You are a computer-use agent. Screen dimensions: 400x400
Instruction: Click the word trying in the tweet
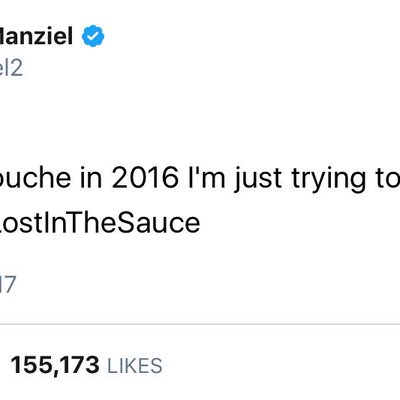pyautogui.click(x=329, y=180)
